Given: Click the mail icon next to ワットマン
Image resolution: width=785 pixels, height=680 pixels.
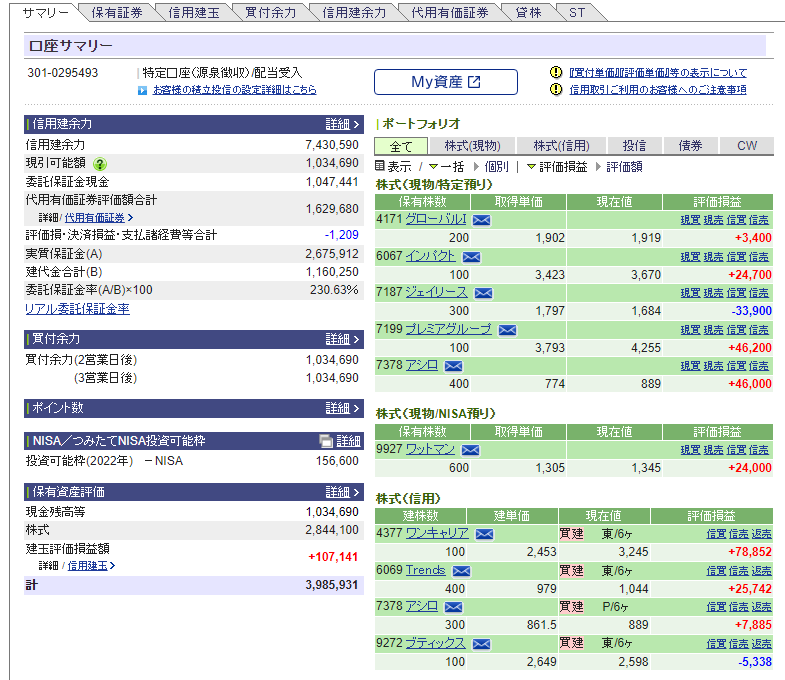Looking at the screenshot, I should (470, 450).
